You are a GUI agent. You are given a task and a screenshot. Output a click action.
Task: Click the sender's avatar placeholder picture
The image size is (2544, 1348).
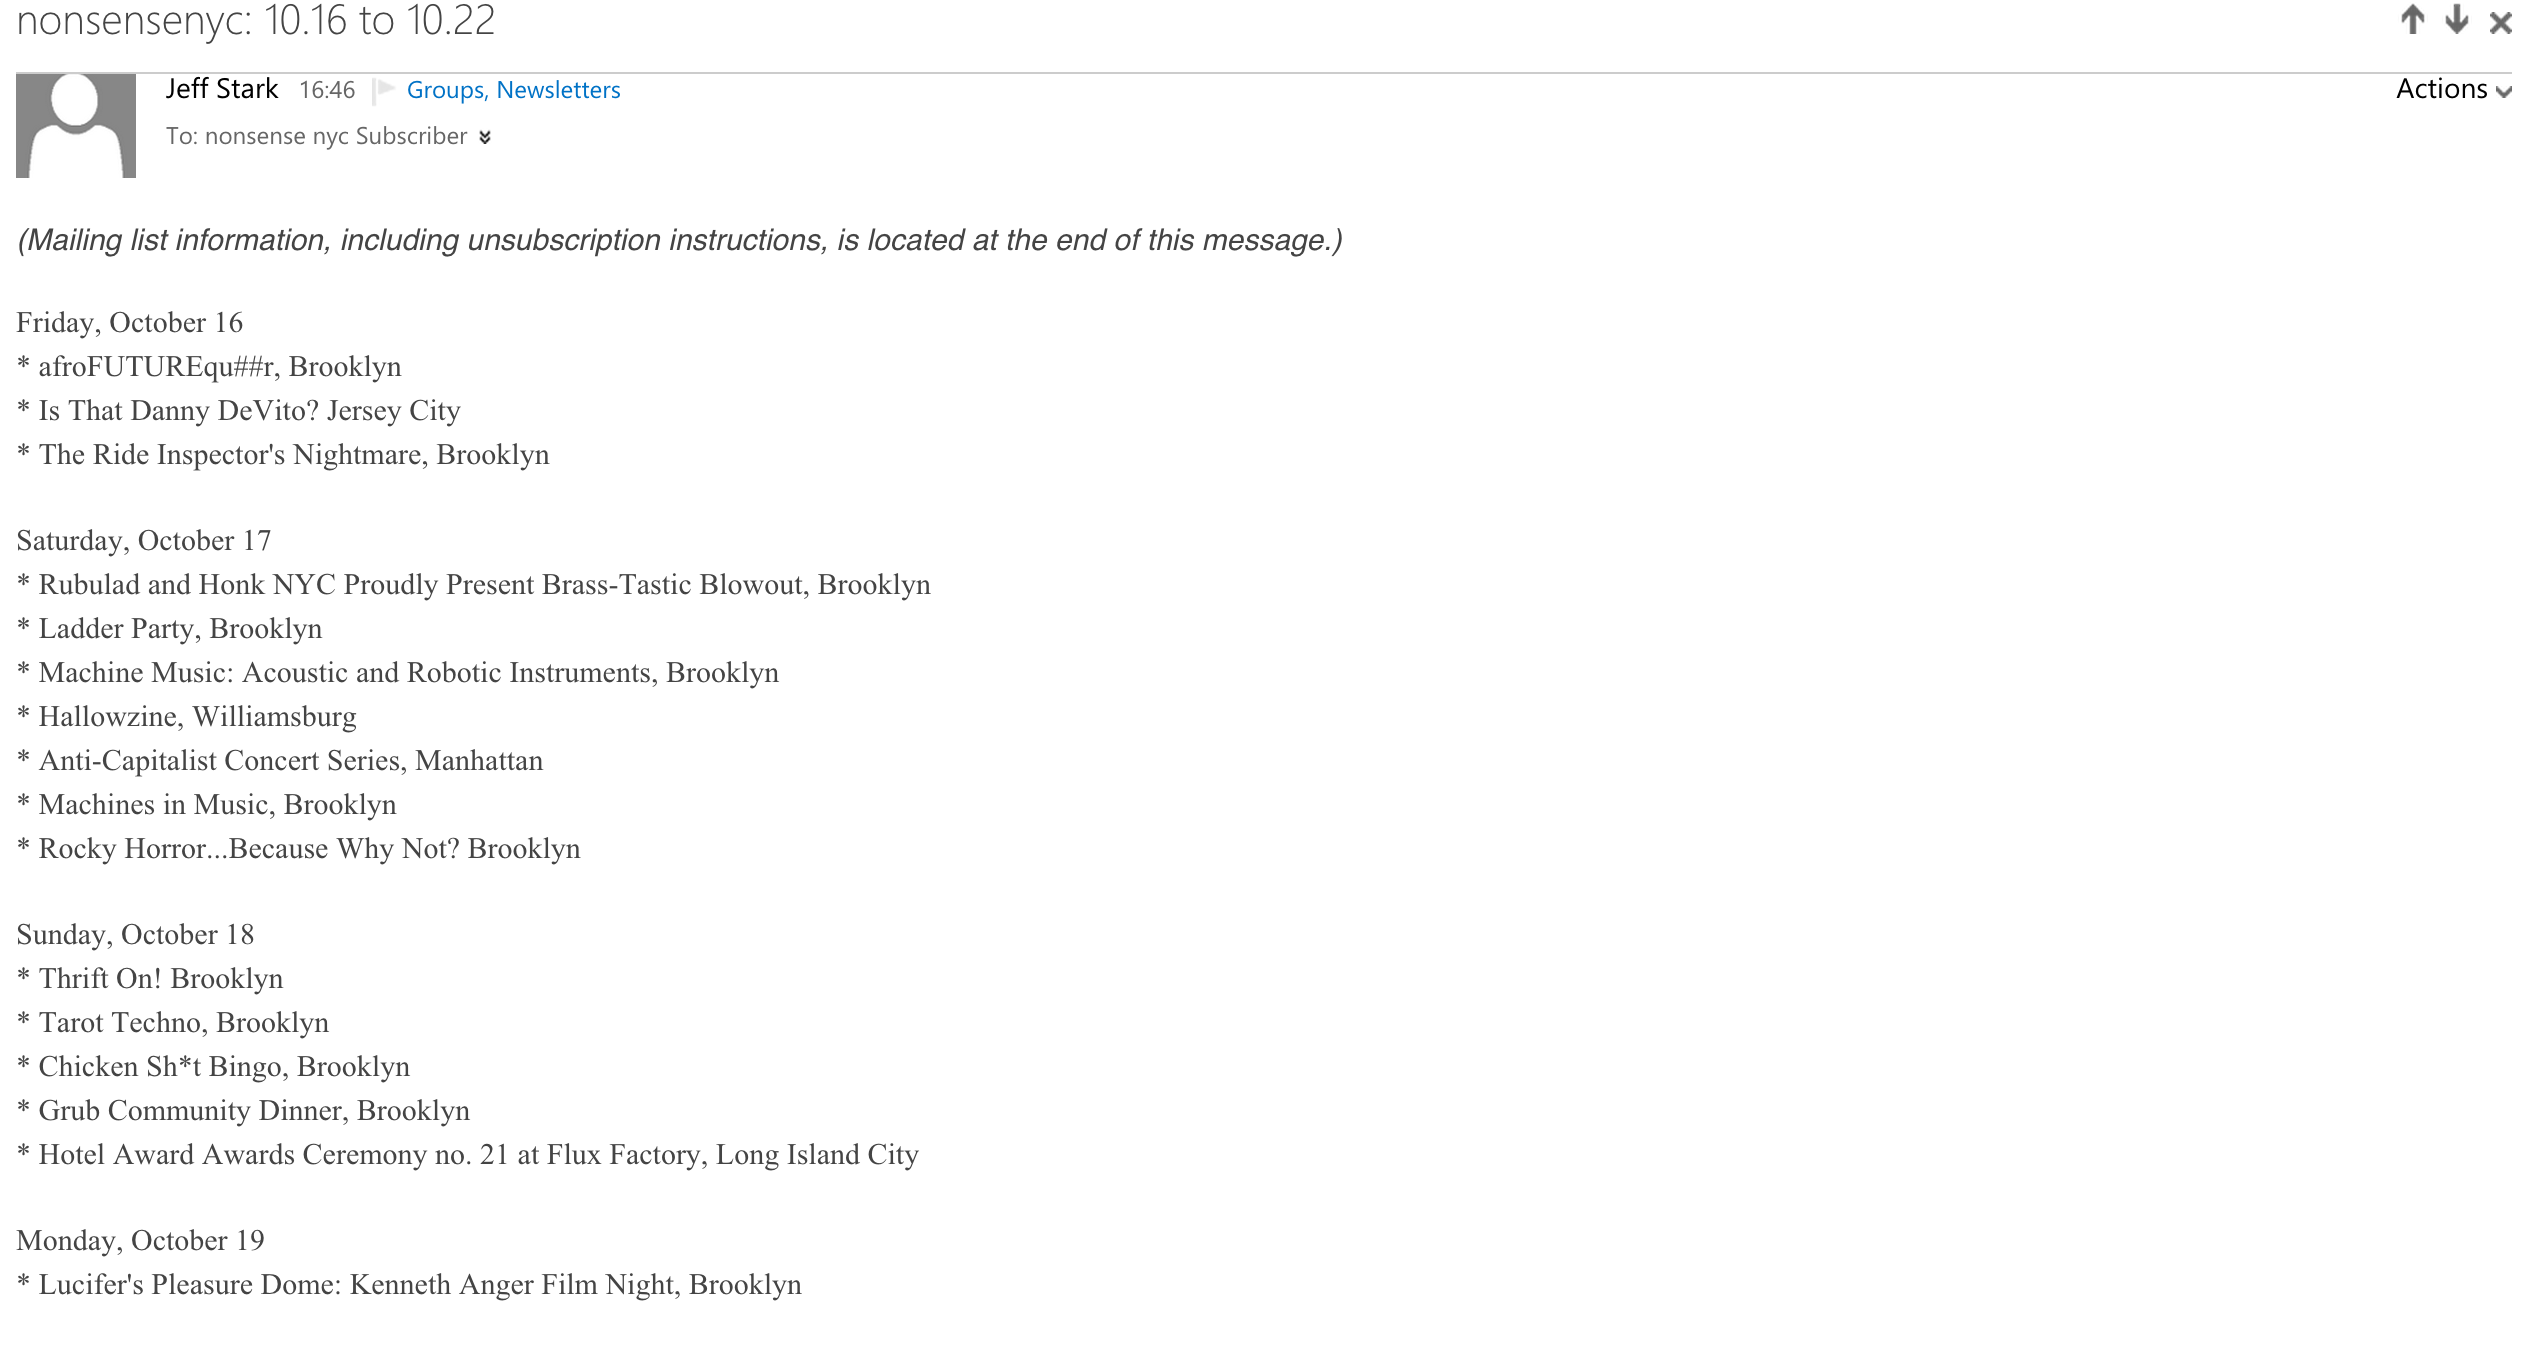point(76,125)
